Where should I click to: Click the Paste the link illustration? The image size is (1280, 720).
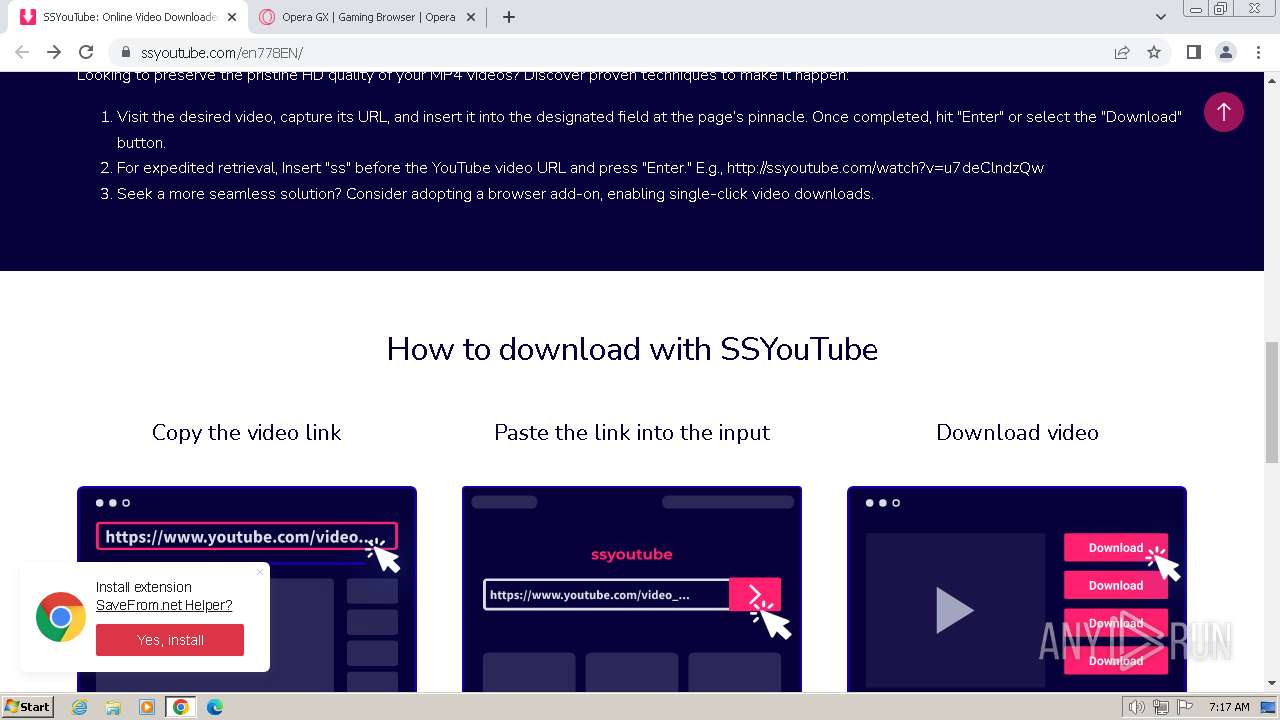point(632,589)
